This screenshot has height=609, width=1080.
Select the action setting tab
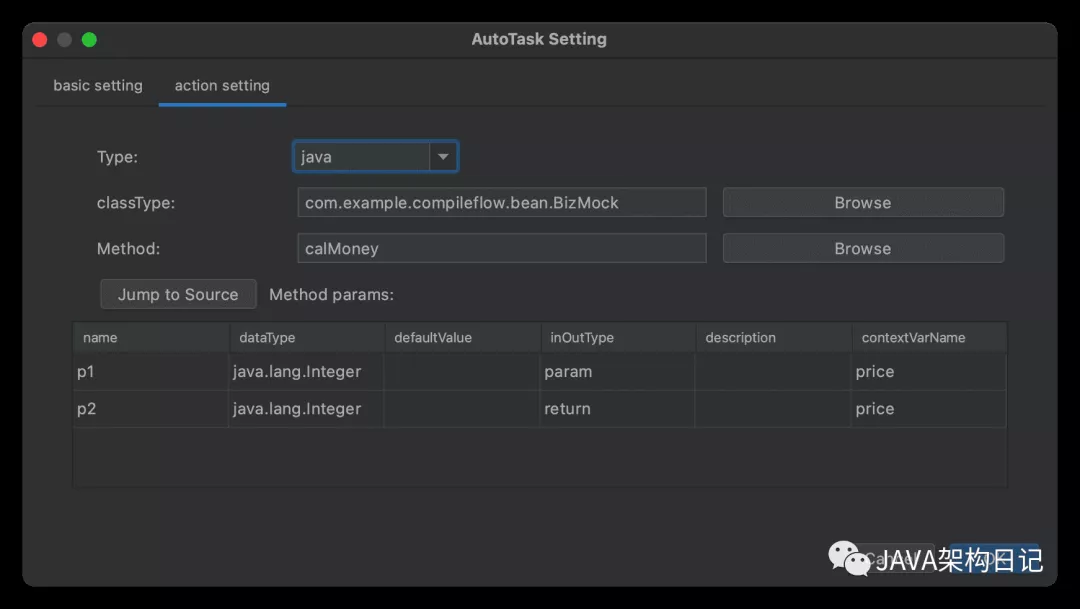pyautogui.click(x=222, y=86)
